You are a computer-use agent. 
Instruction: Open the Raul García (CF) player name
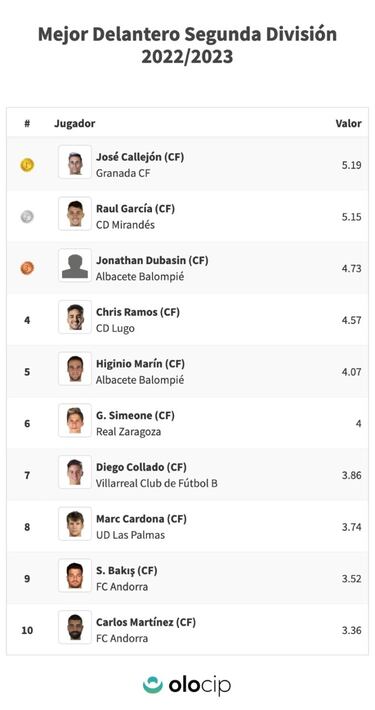[135, 209]
